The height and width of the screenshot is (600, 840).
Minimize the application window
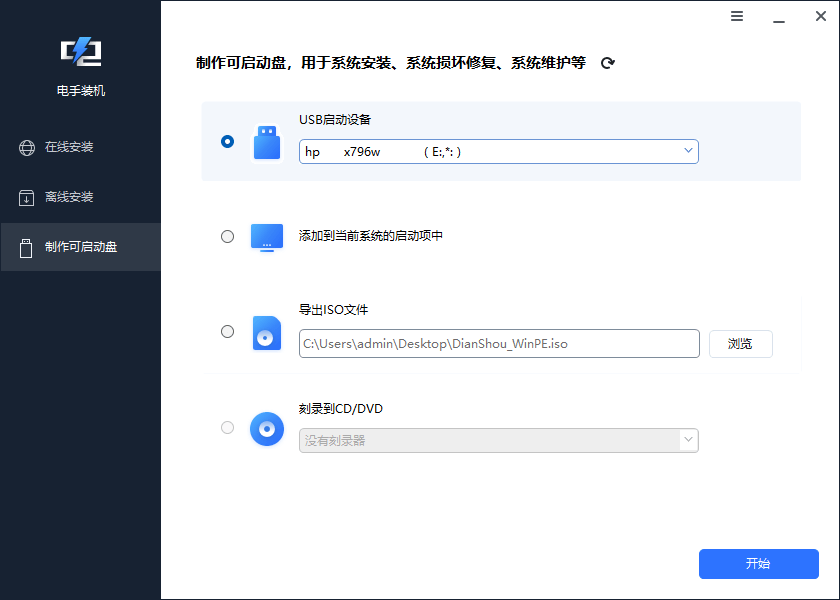[x=775, y=16]
